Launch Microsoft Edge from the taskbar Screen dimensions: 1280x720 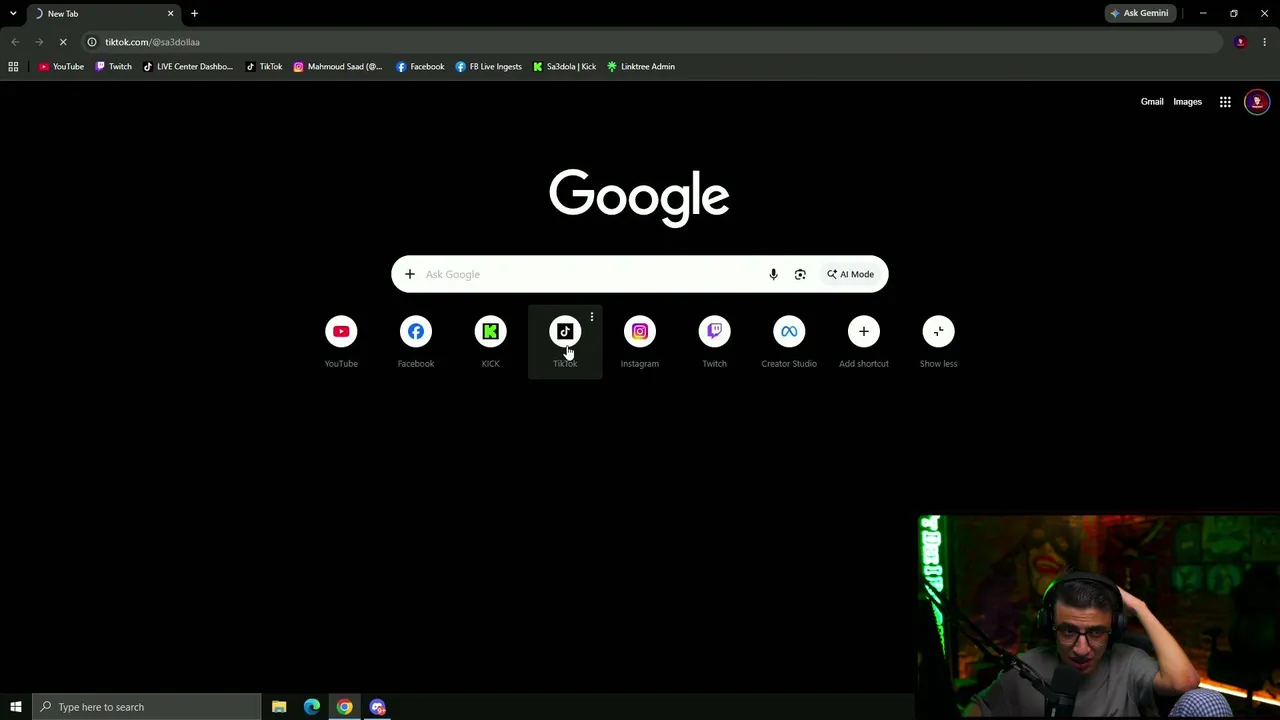click(312, 707)
